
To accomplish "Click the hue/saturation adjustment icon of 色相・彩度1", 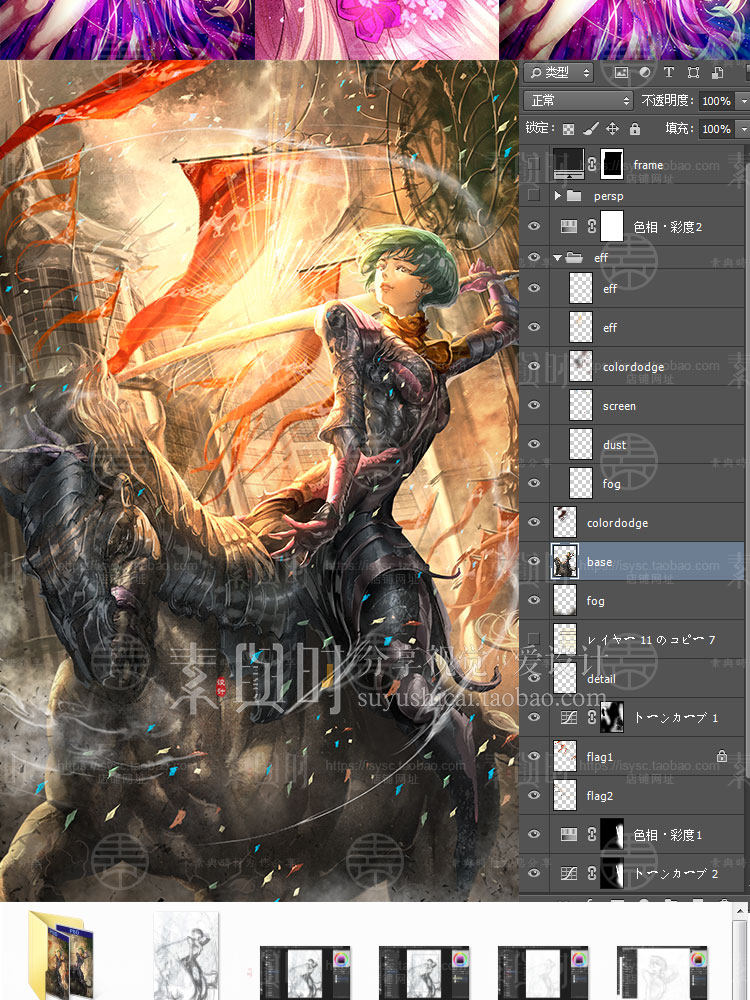I will tap(568, 834).
